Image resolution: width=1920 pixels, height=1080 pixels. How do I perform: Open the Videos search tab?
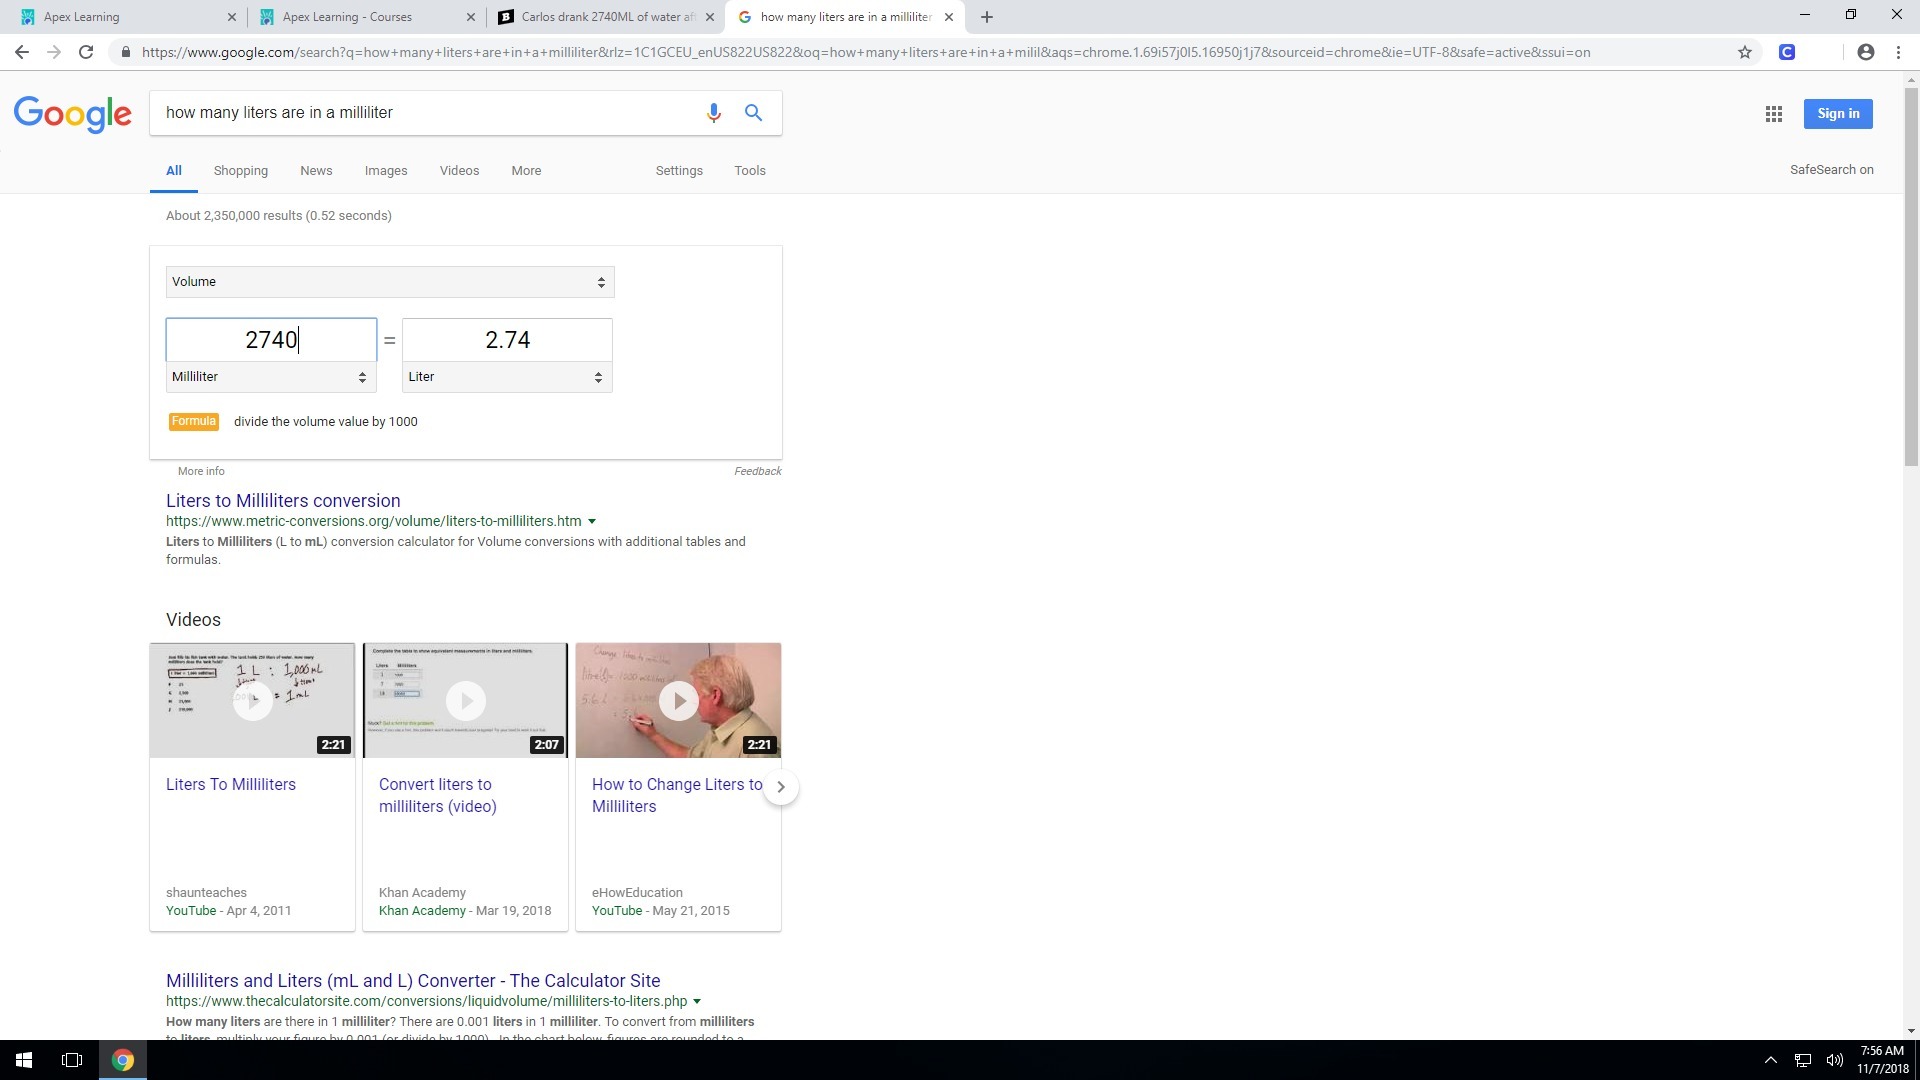459,171
